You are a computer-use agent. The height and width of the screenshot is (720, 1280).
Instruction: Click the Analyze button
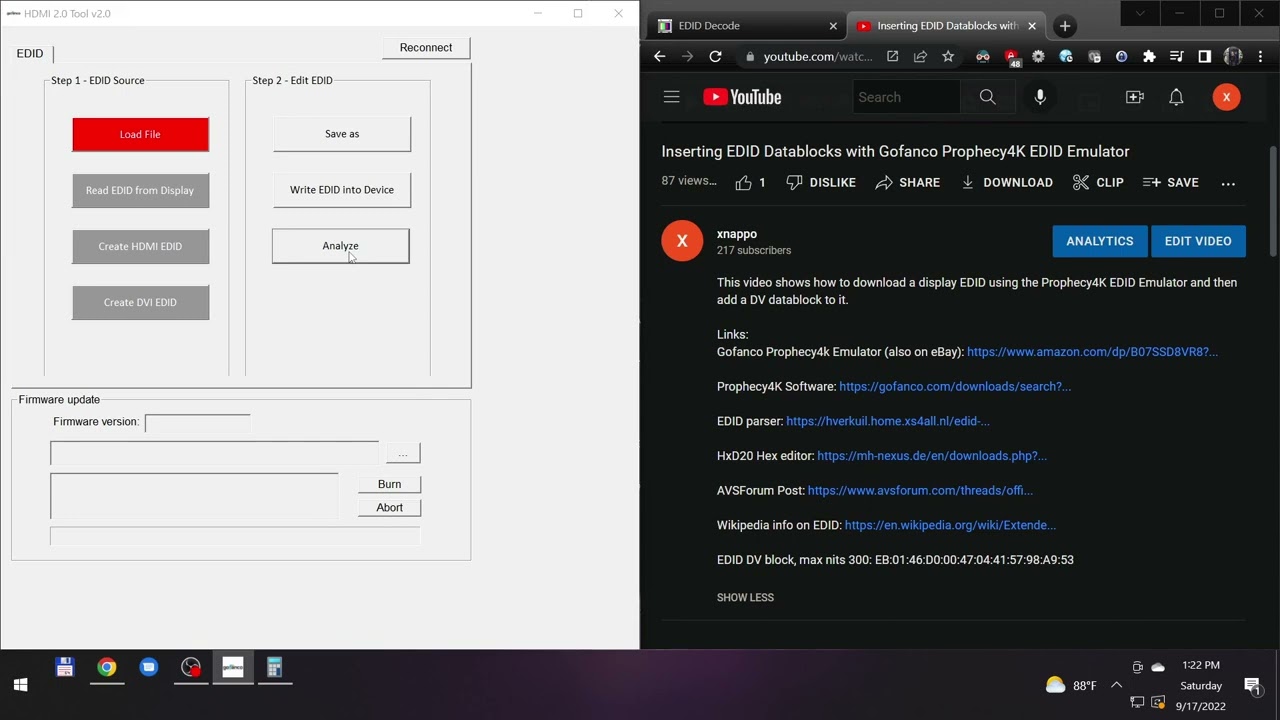tap(341, 246)
